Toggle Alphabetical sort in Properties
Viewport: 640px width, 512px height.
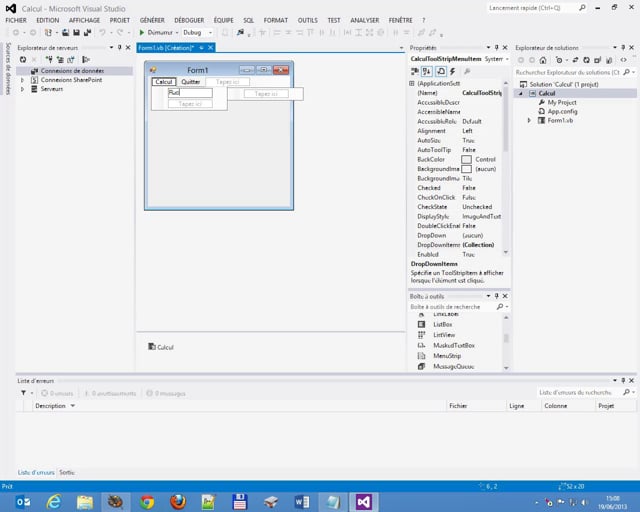pos(427,71)
